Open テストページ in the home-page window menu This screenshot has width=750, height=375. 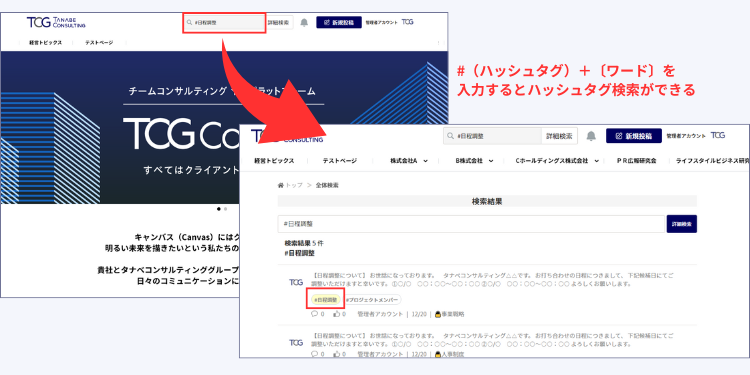[99, 43]
